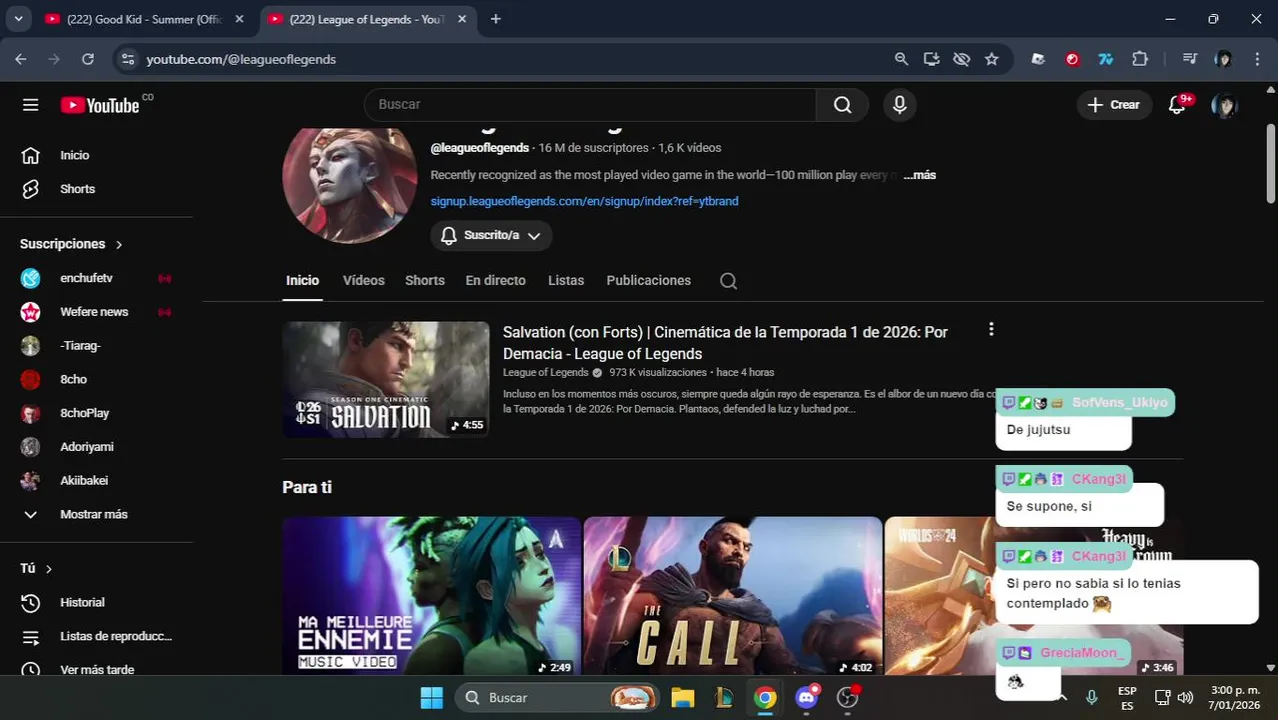Open Chrome extensions puzzle icon
Image resolution: width=1278 pixels, height=720 pixels.
1140,59
